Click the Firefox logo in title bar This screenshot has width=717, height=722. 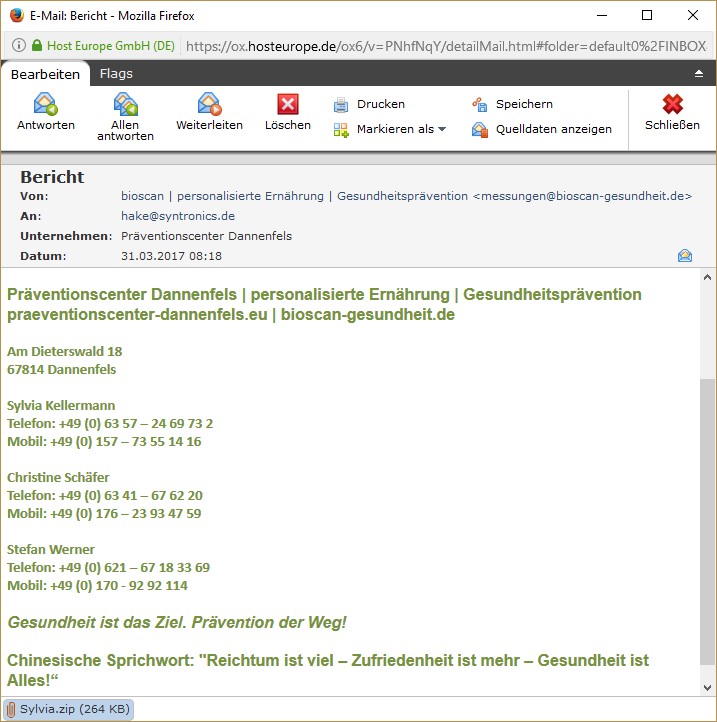17,15
